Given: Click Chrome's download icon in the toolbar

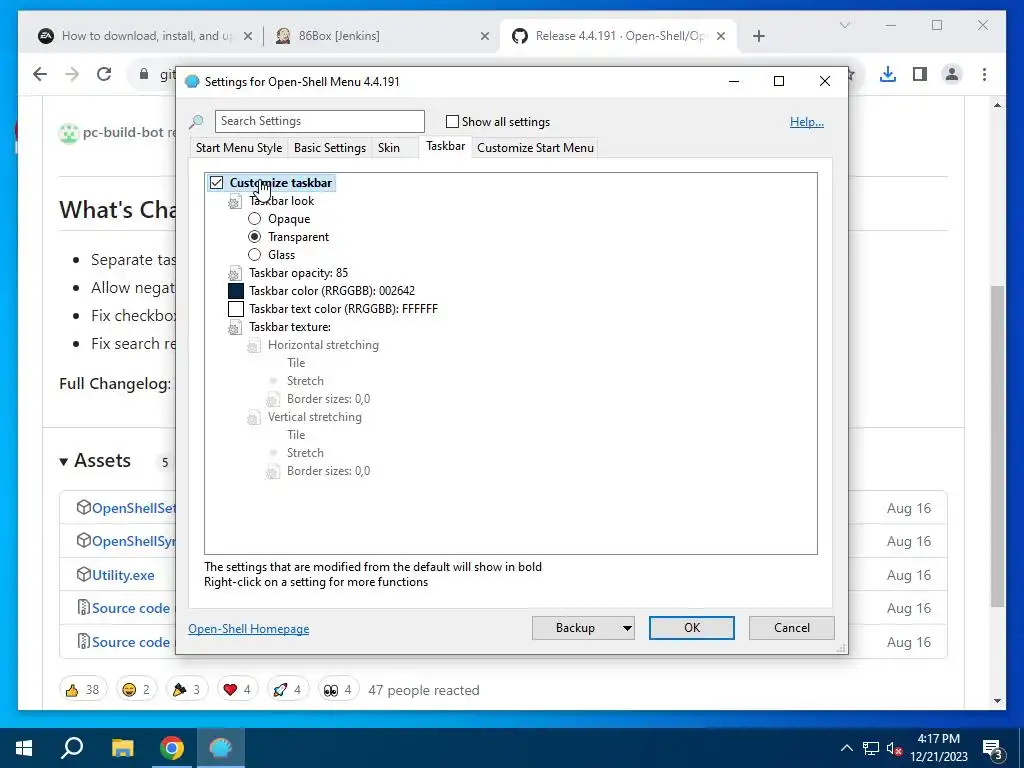Looking at the screenshot, I should 888,74.
